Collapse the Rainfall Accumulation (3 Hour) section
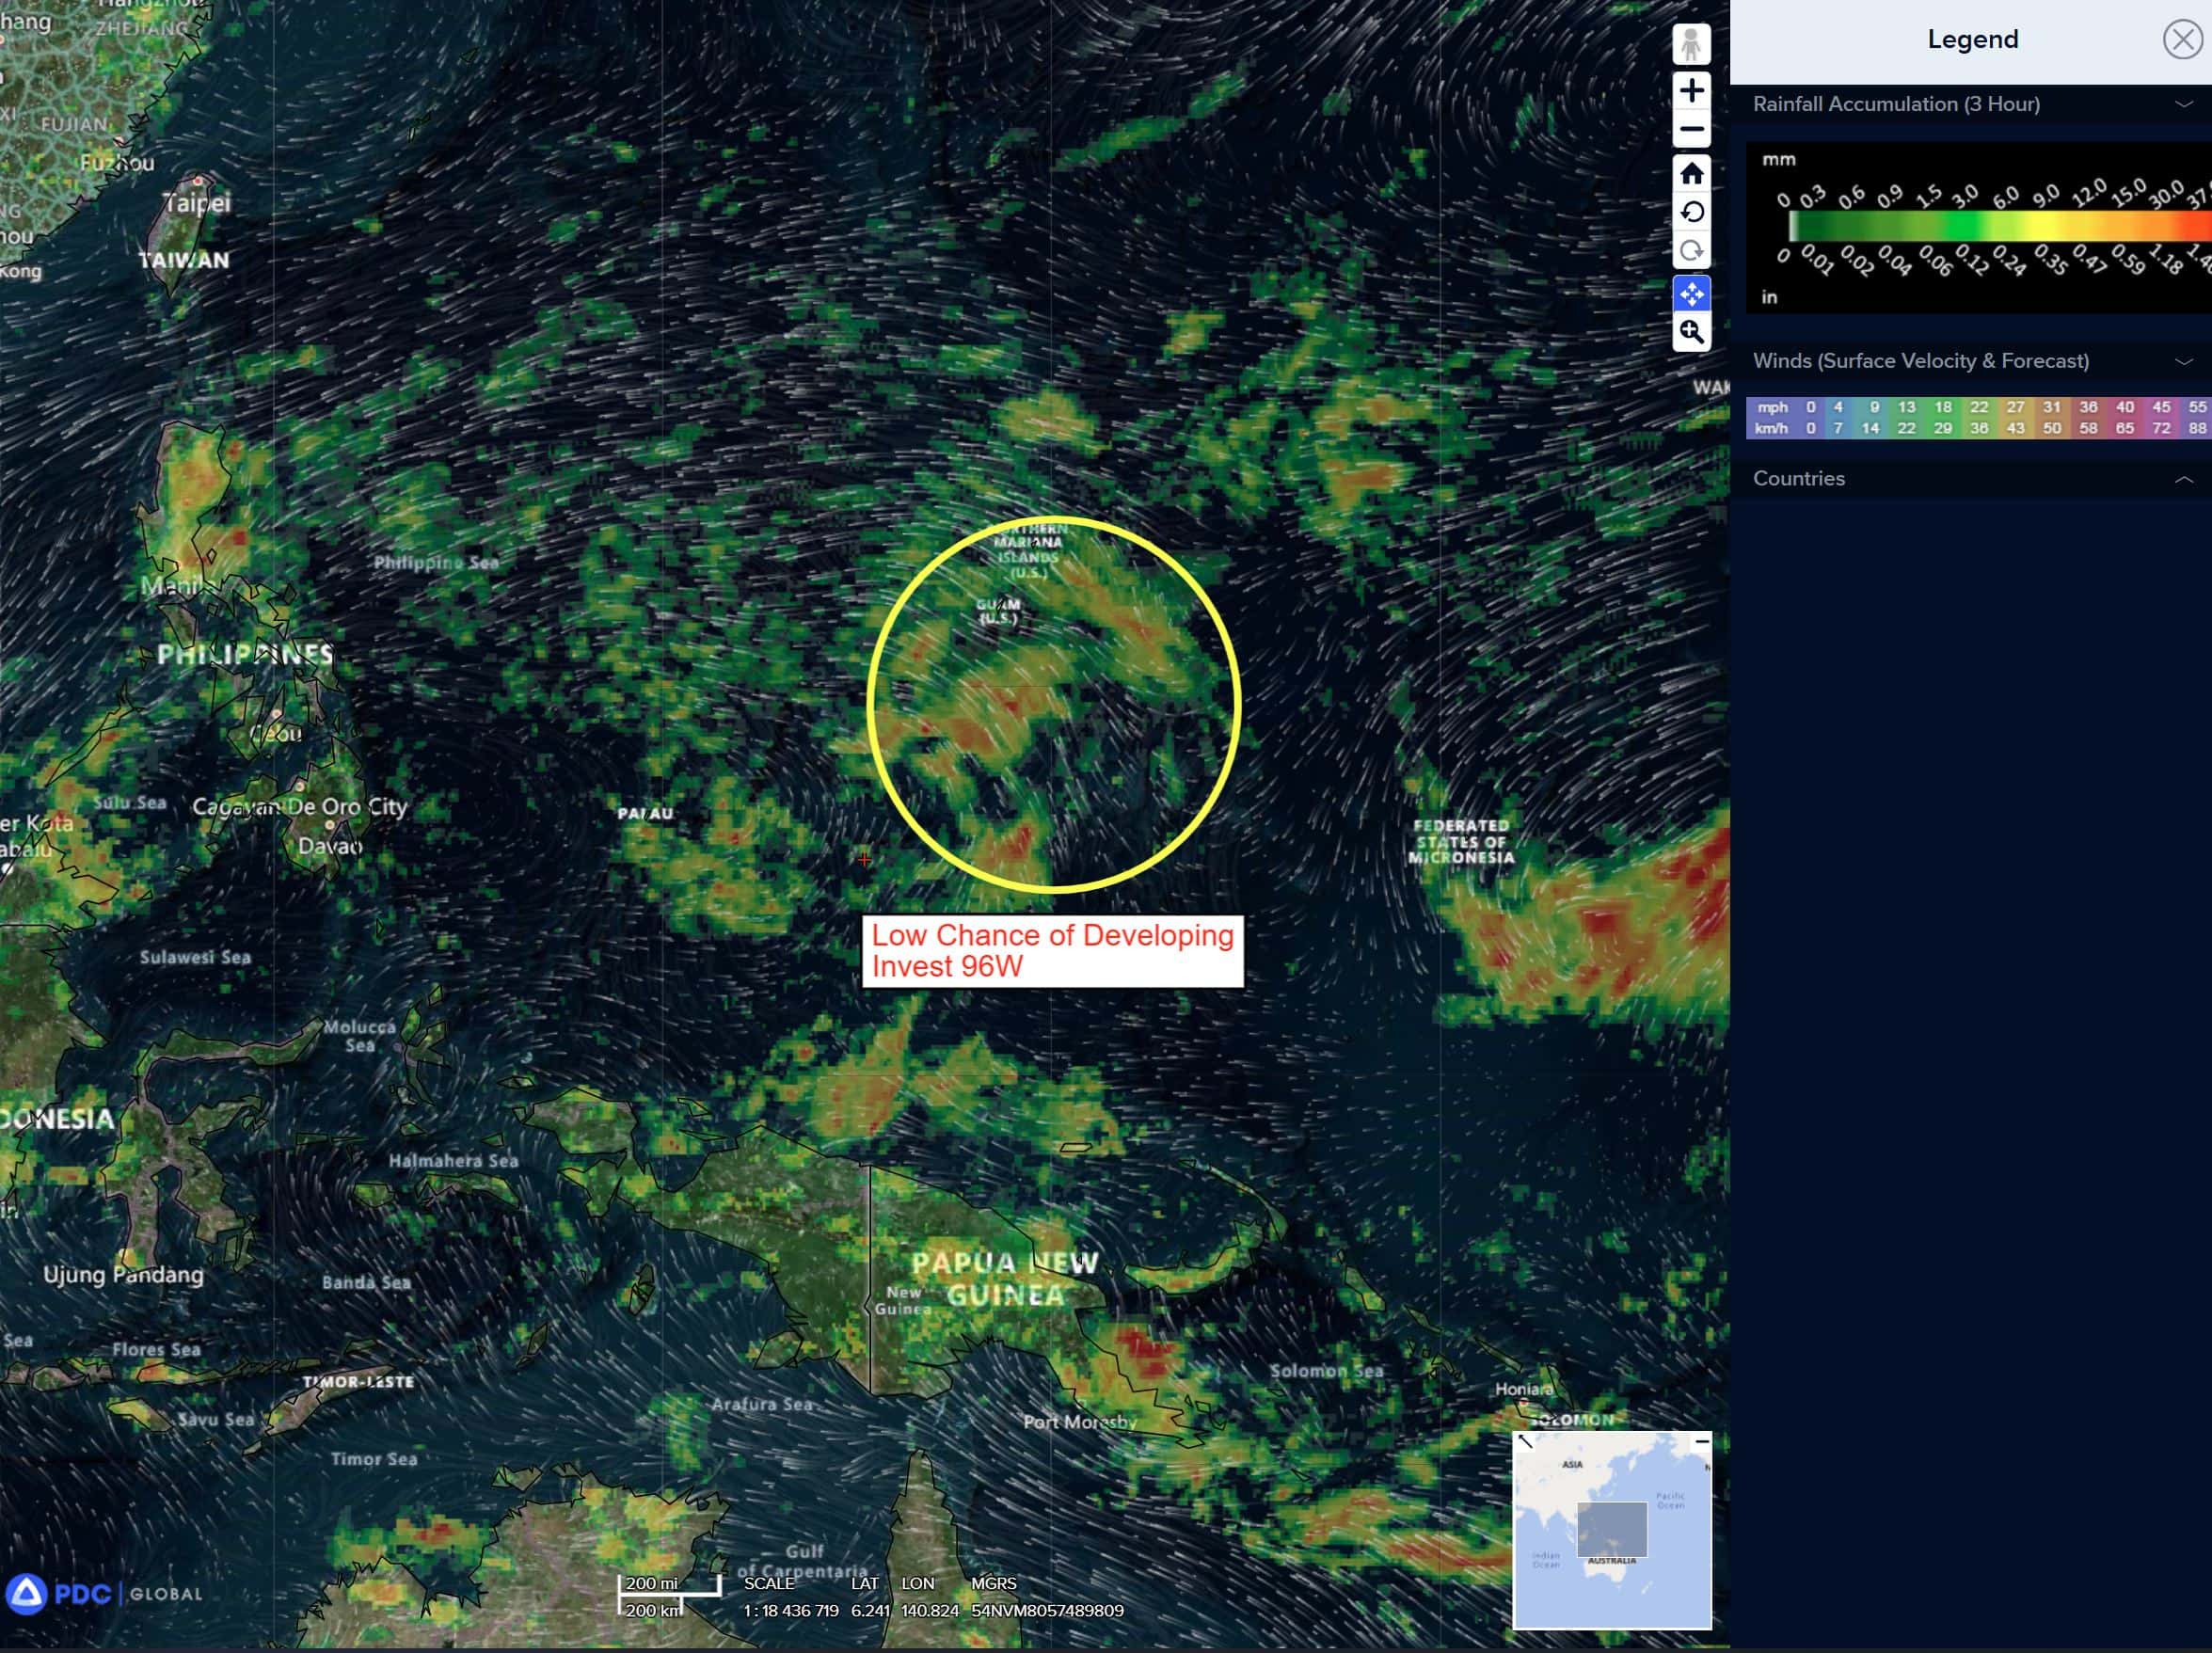Screen dimensions: 2212x1653 coord(2183,104)
